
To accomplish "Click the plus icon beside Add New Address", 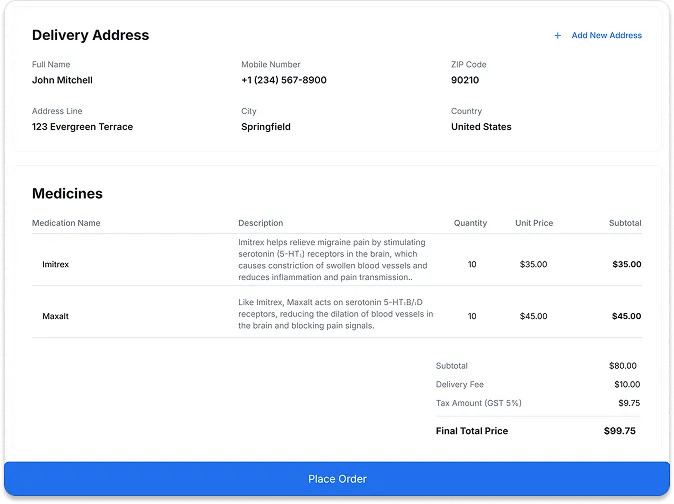I will pos(558,36).
